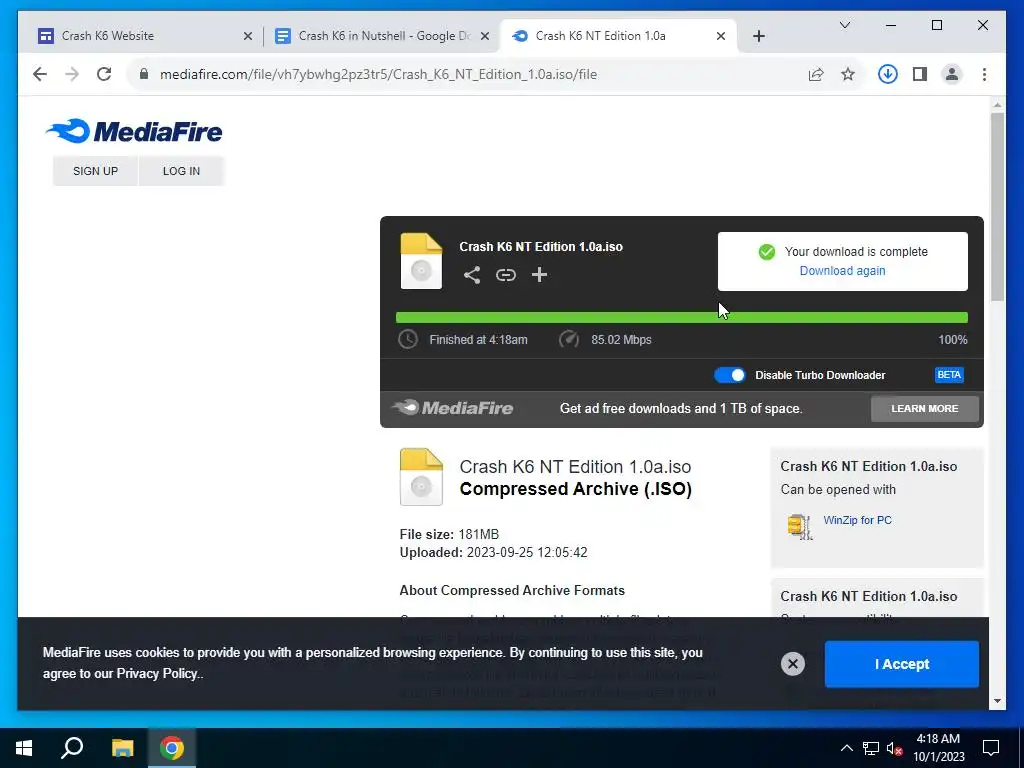The width and height of the screenshot is (1024, 768).
Task: Open Windows Start menu
Action: [24, 748]
